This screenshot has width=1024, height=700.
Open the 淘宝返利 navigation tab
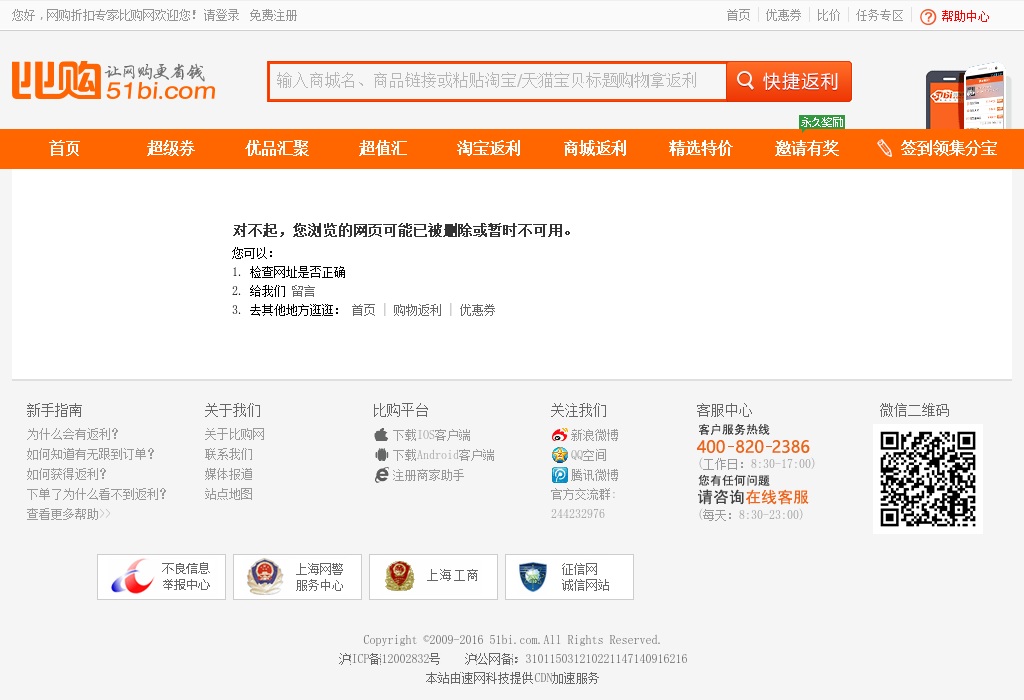coord(489,149)
